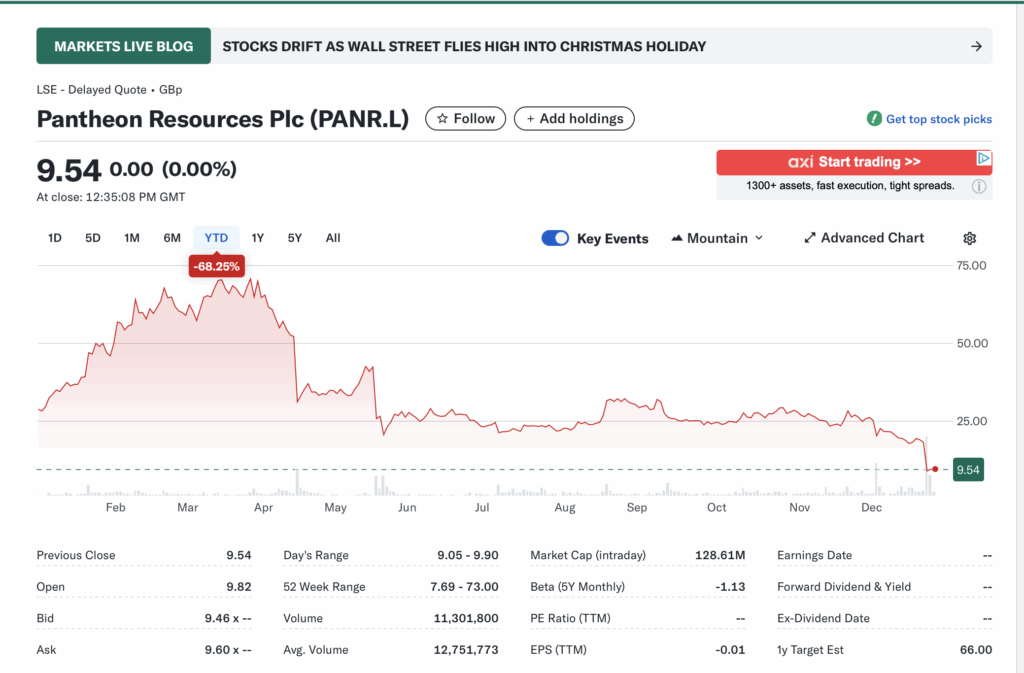
Task: Click the info icon below the axi ad
Action: 977,186
